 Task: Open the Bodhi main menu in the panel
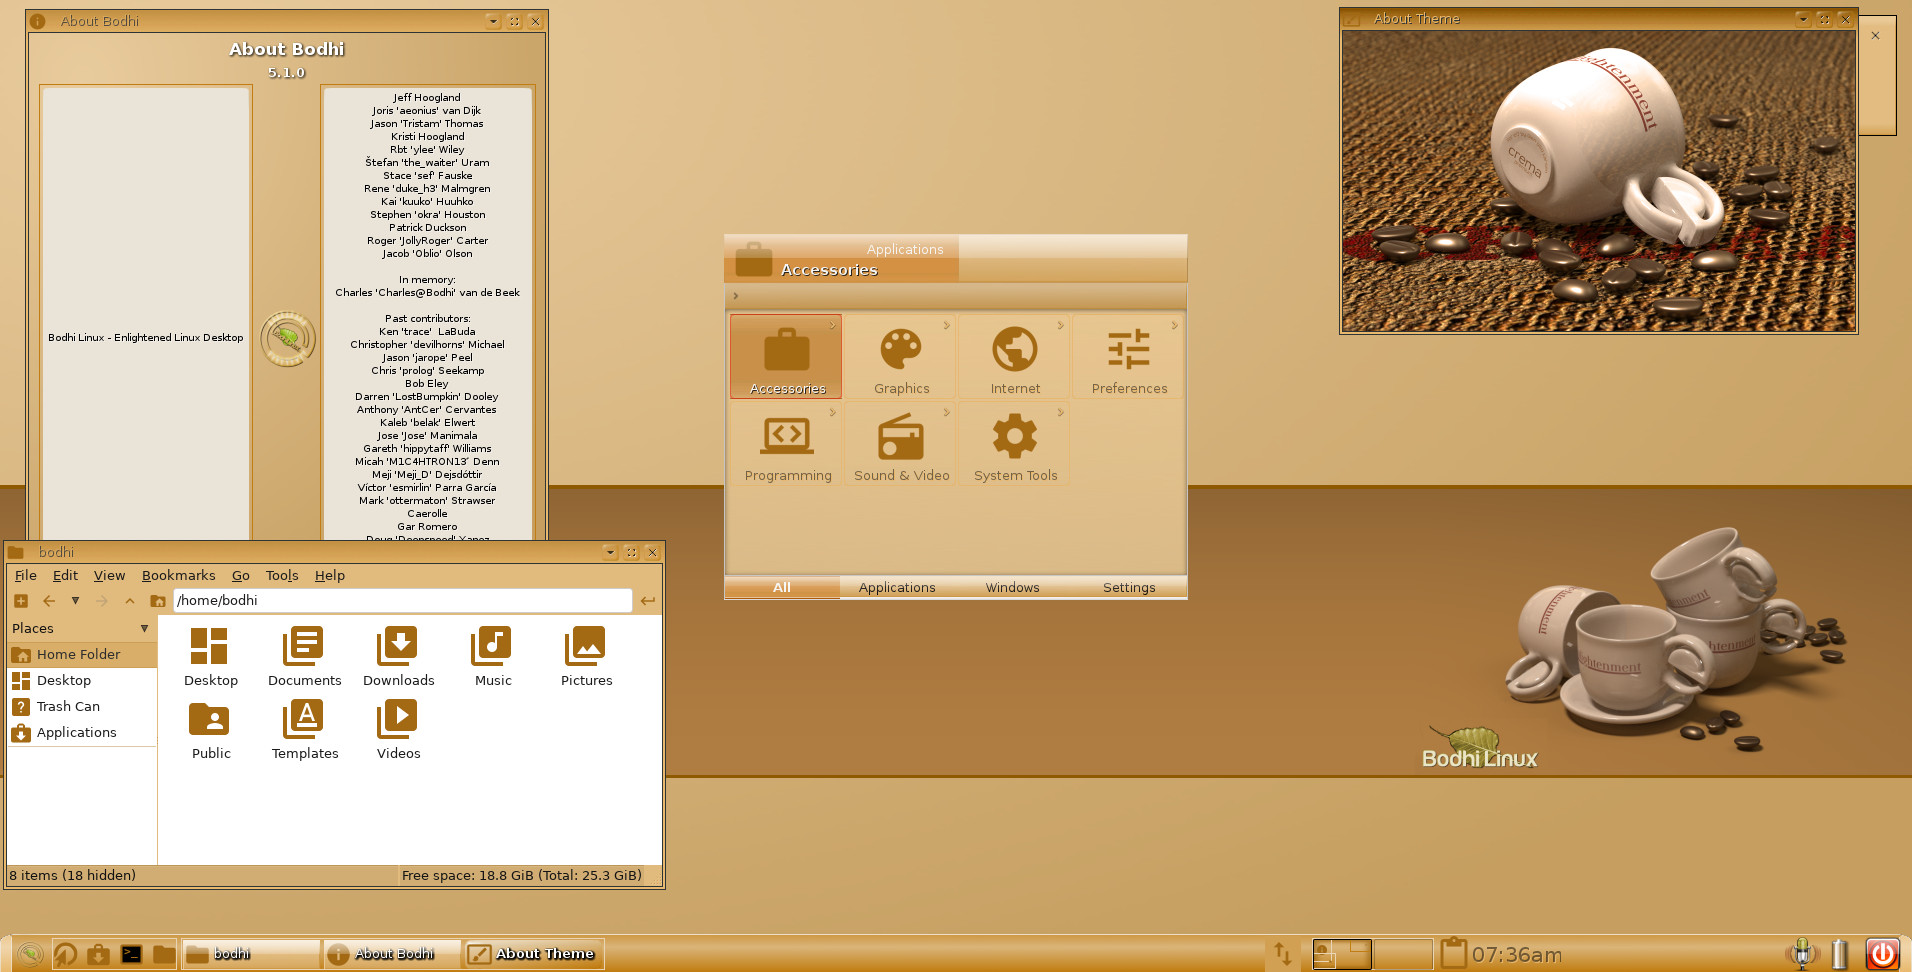click(30, 954)
